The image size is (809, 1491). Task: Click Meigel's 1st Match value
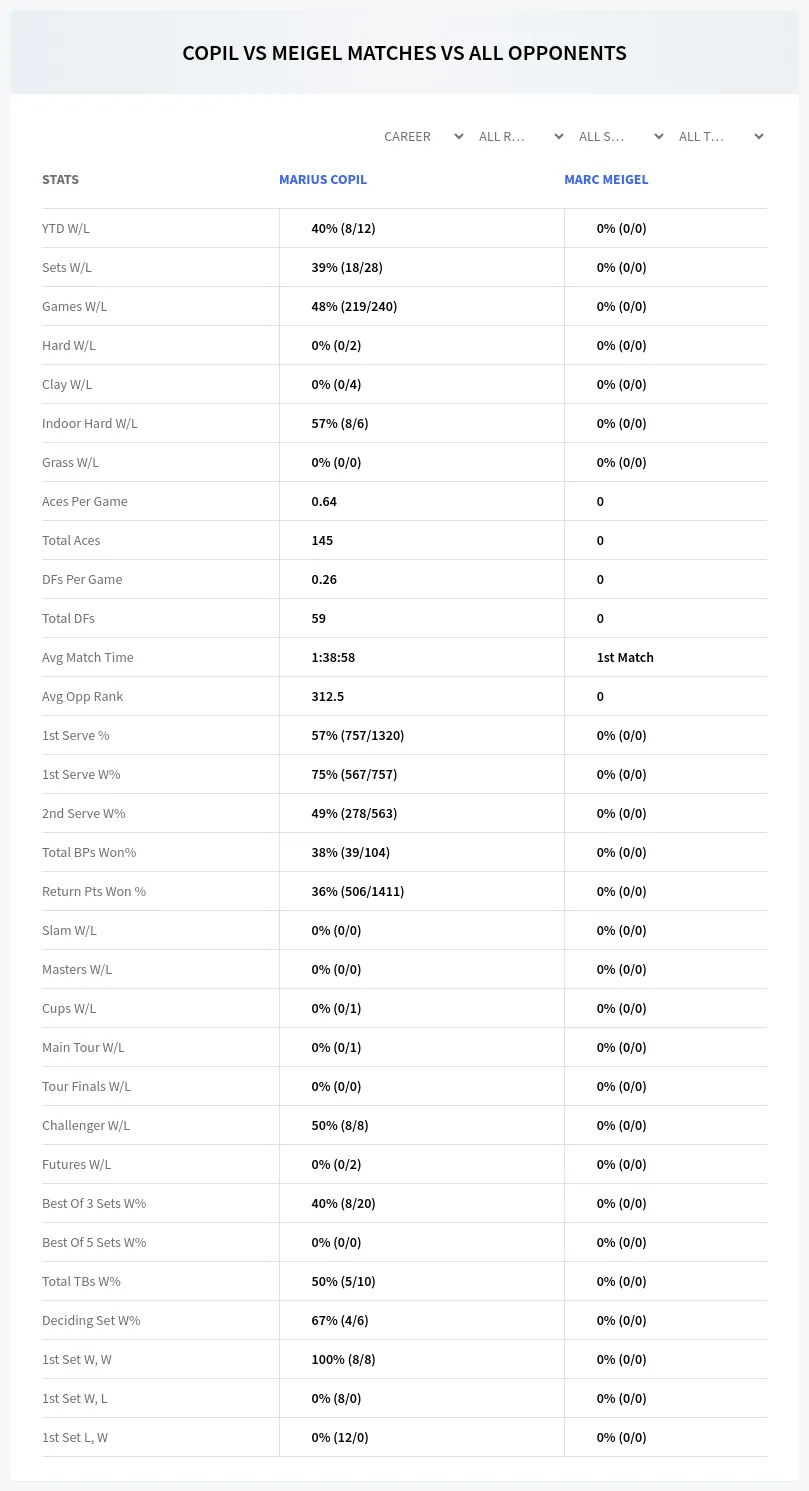click(625, 657)
